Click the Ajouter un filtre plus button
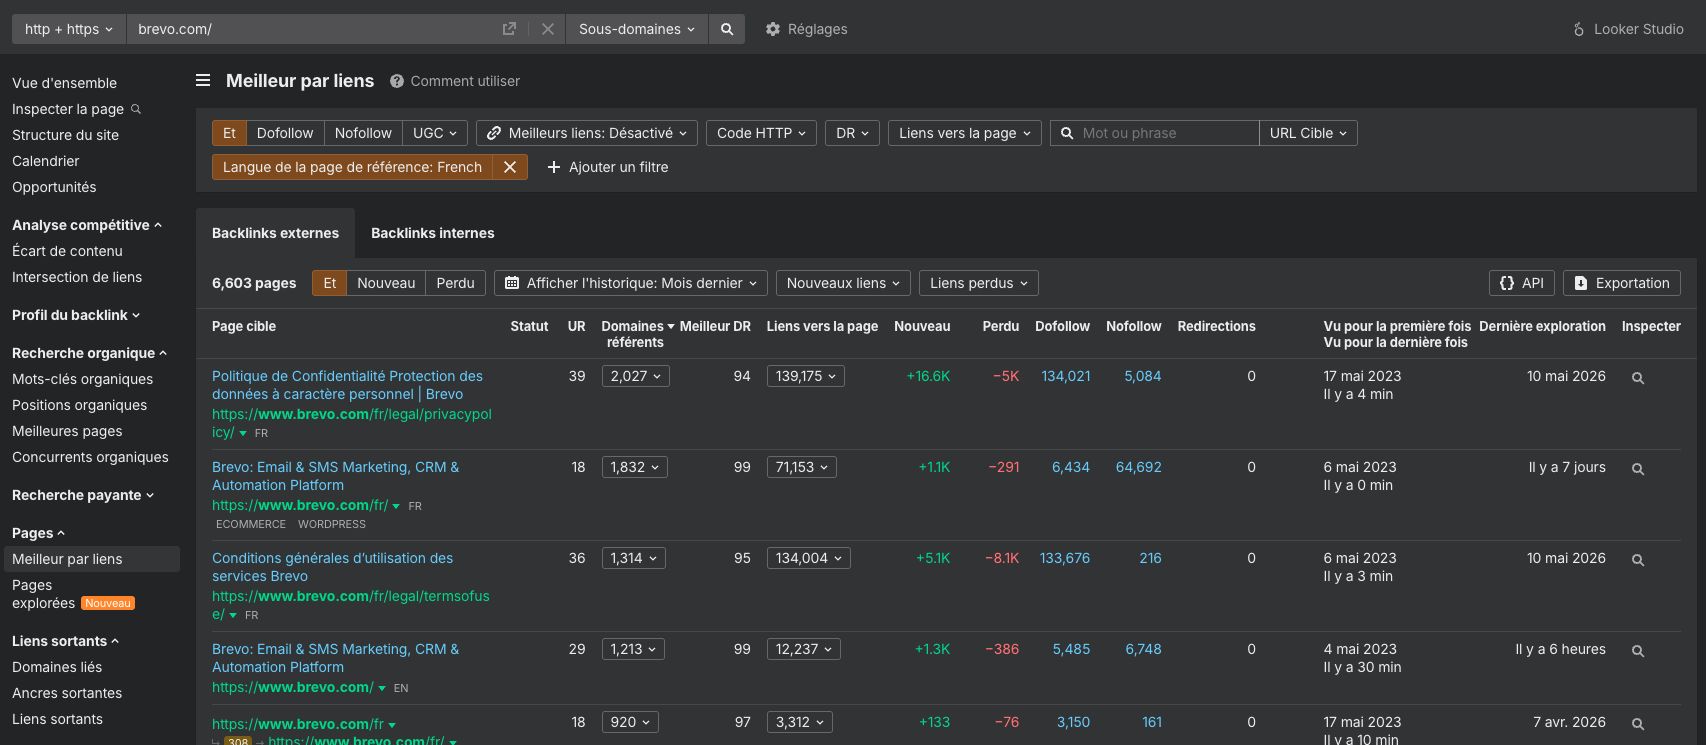Image resolution: width=1706 pixels, height=745 pixels. coord(608,167)
